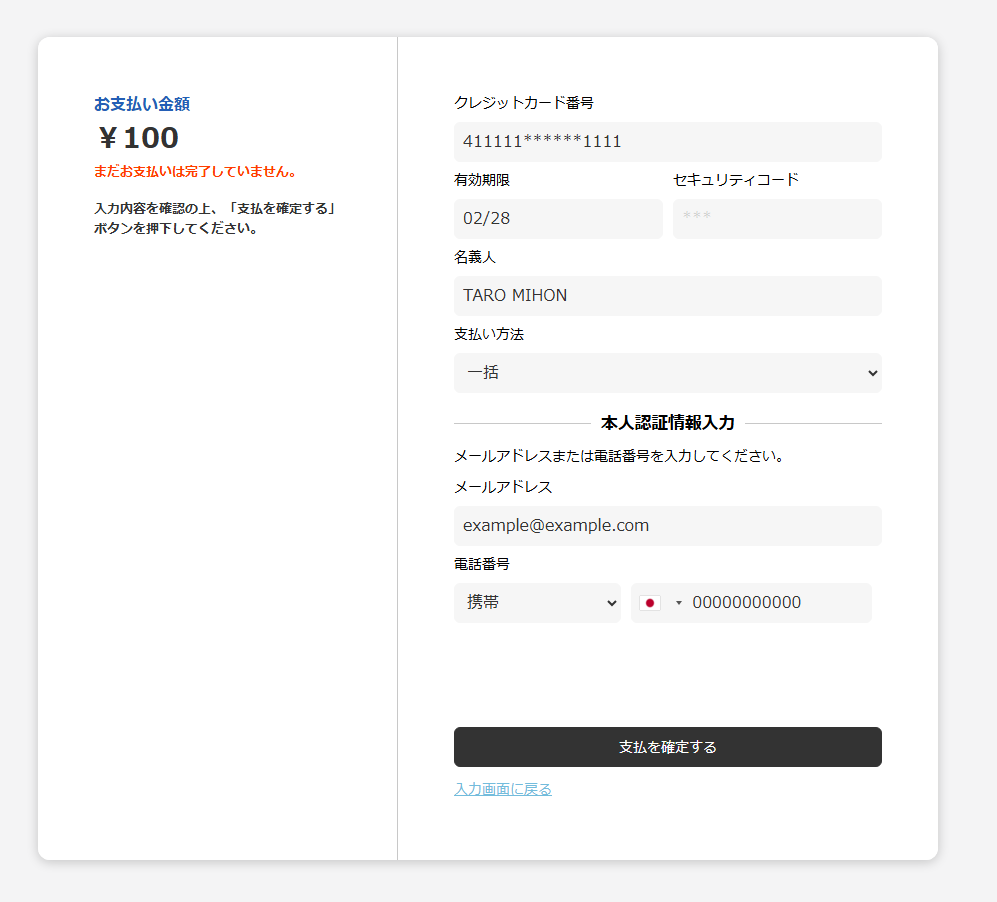Click the dropdown arrow beside the flag
Screen dimensions: 997x902
[x=678, y=602]
